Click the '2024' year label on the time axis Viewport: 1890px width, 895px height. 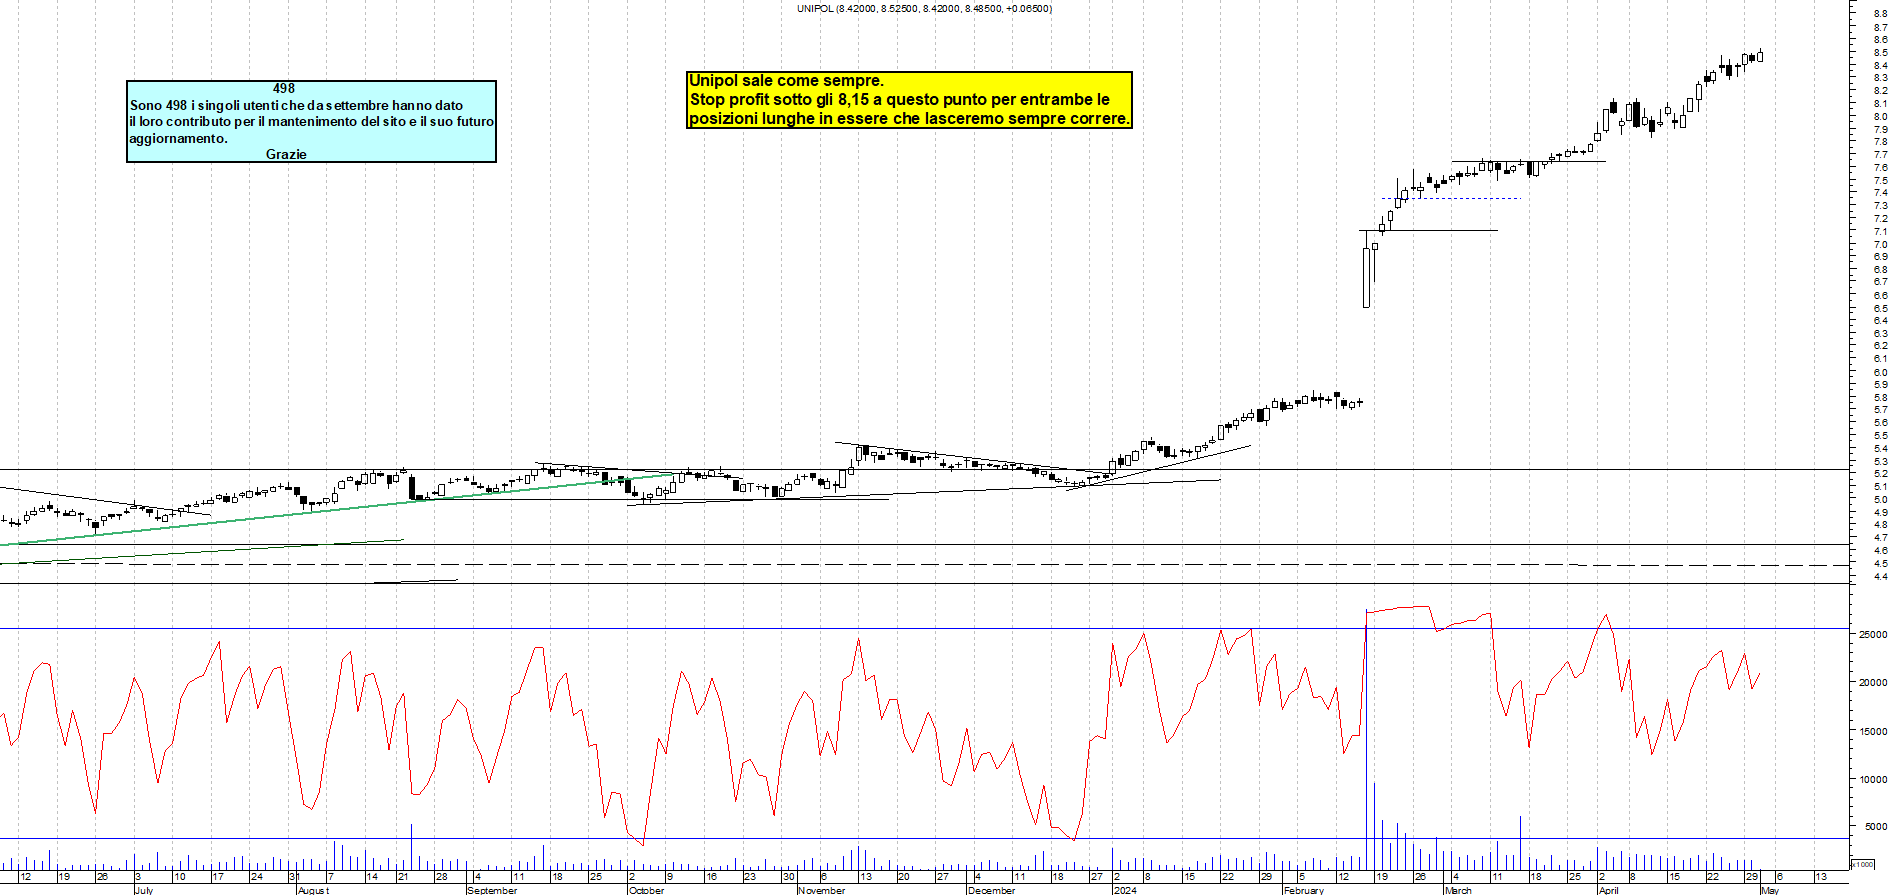point(1125,890)
